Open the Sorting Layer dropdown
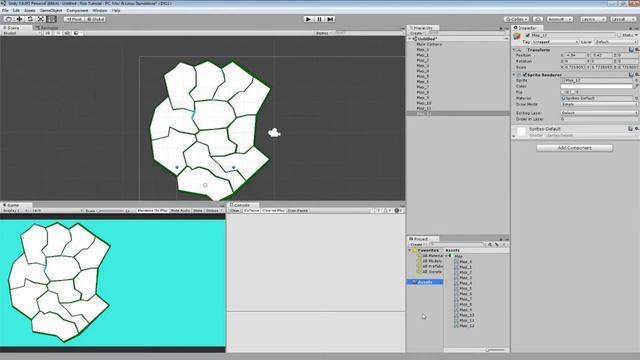 (x=599, y=113)
